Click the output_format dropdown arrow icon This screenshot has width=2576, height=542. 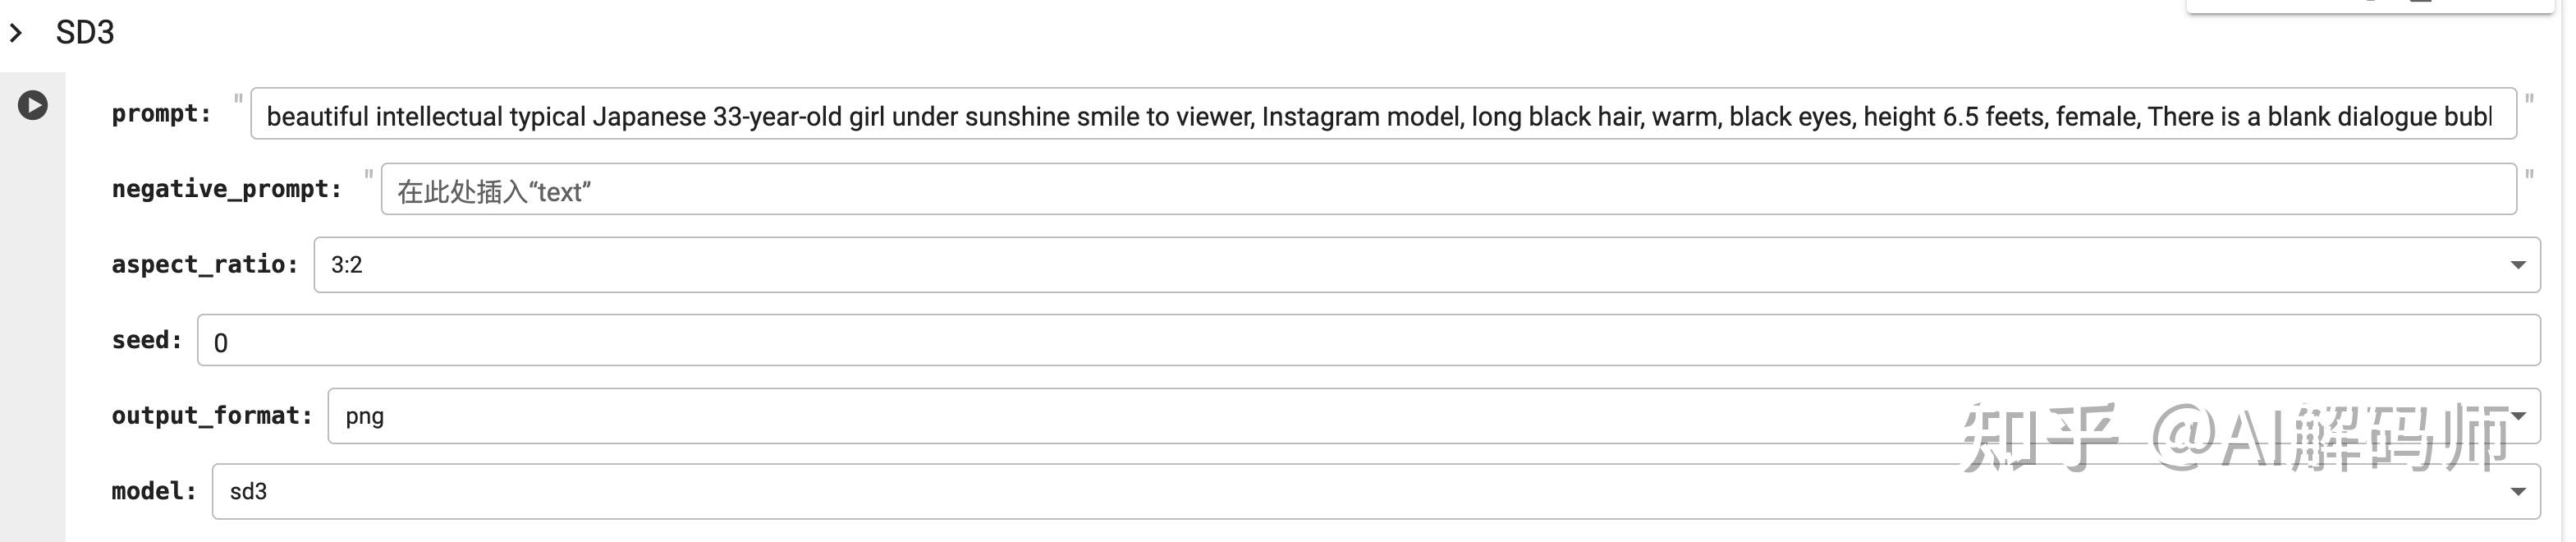tap(2519, 416)
